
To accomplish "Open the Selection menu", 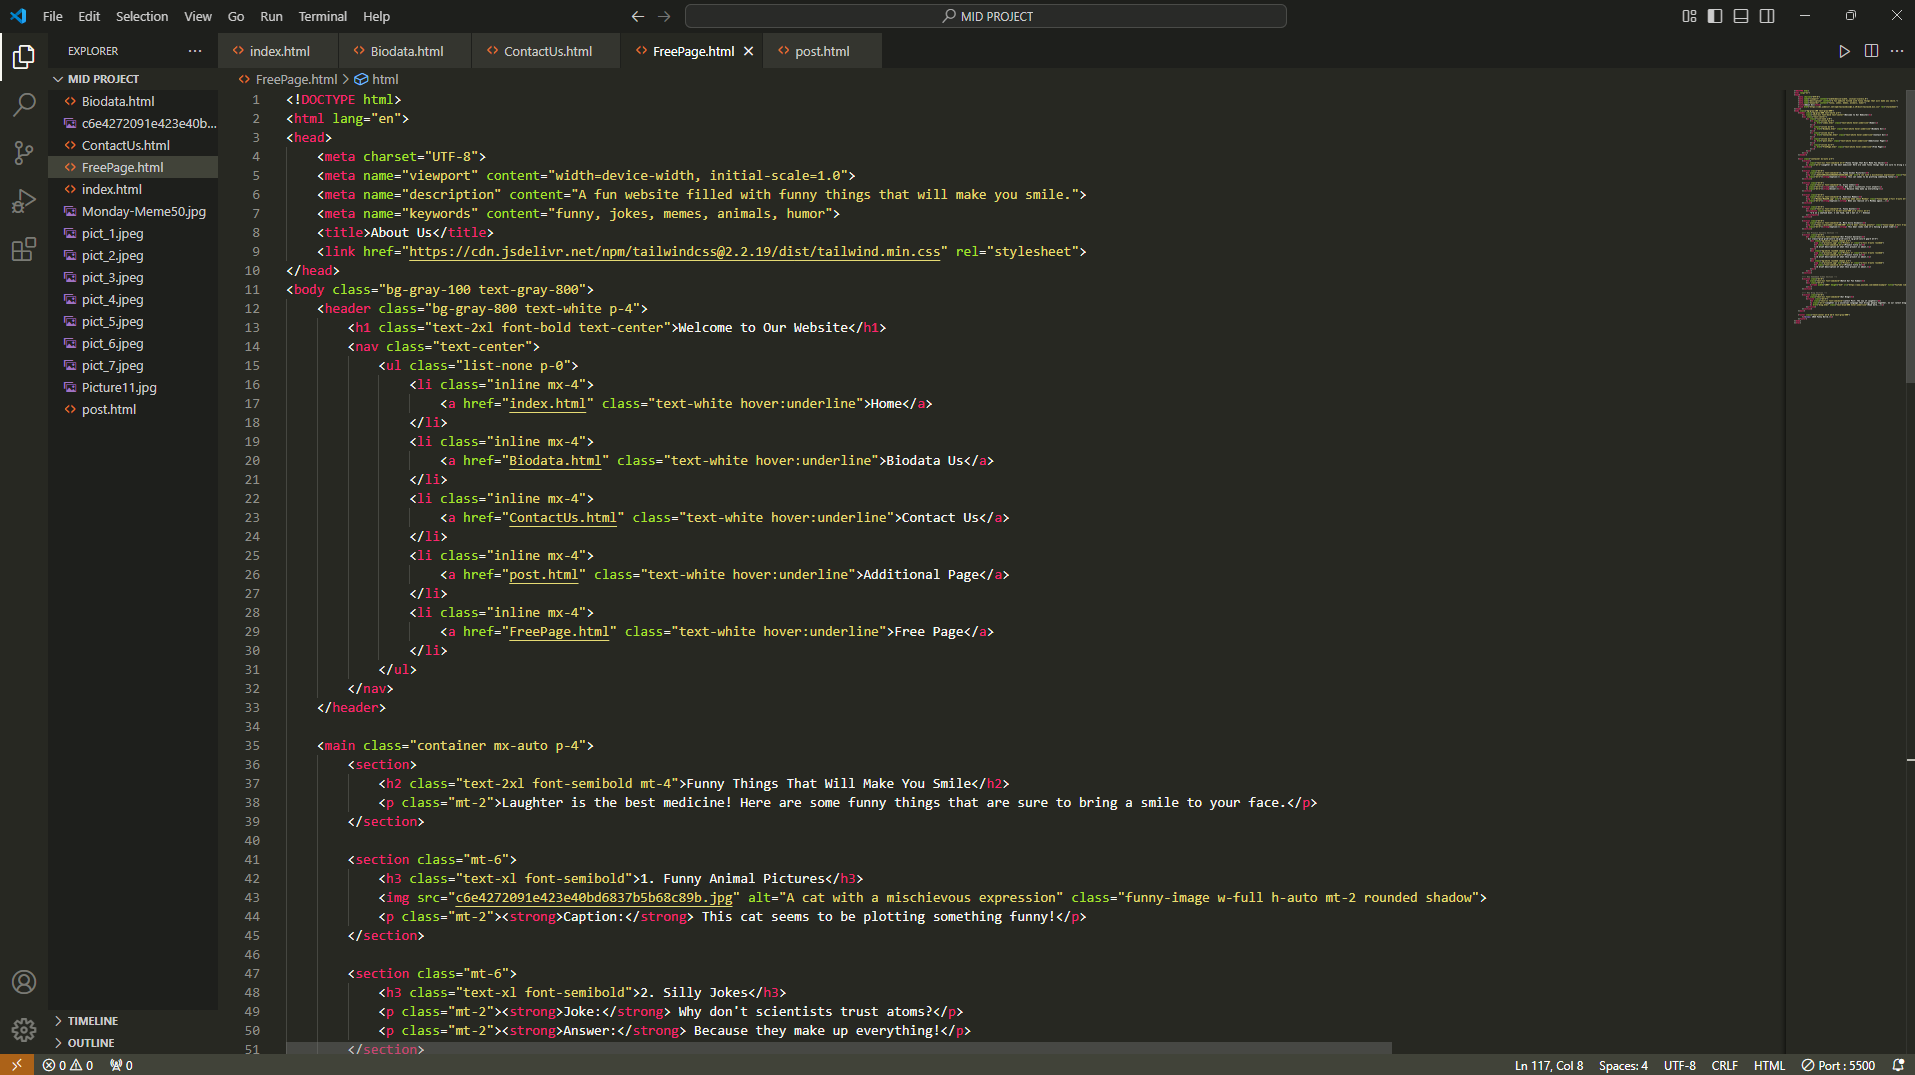I will [x=142, y=16].
